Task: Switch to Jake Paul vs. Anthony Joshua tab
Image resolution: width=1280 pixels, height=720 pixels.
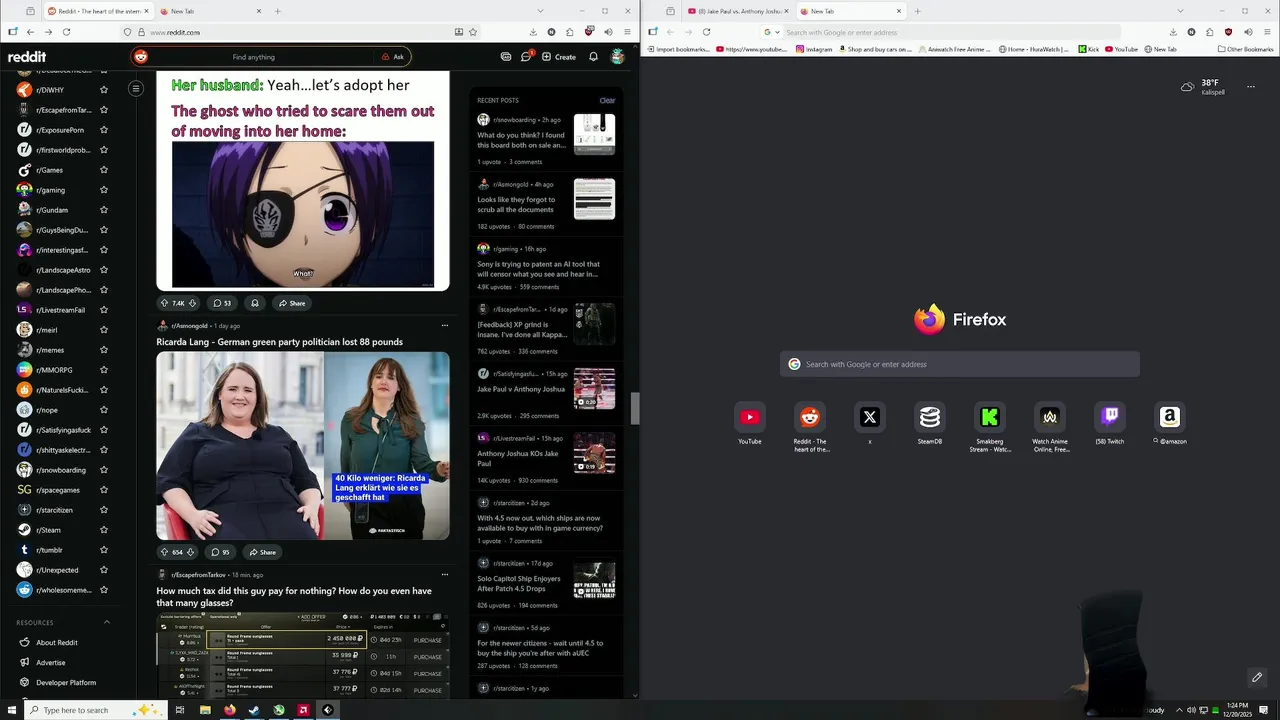Action: click(x=738, y=11)
